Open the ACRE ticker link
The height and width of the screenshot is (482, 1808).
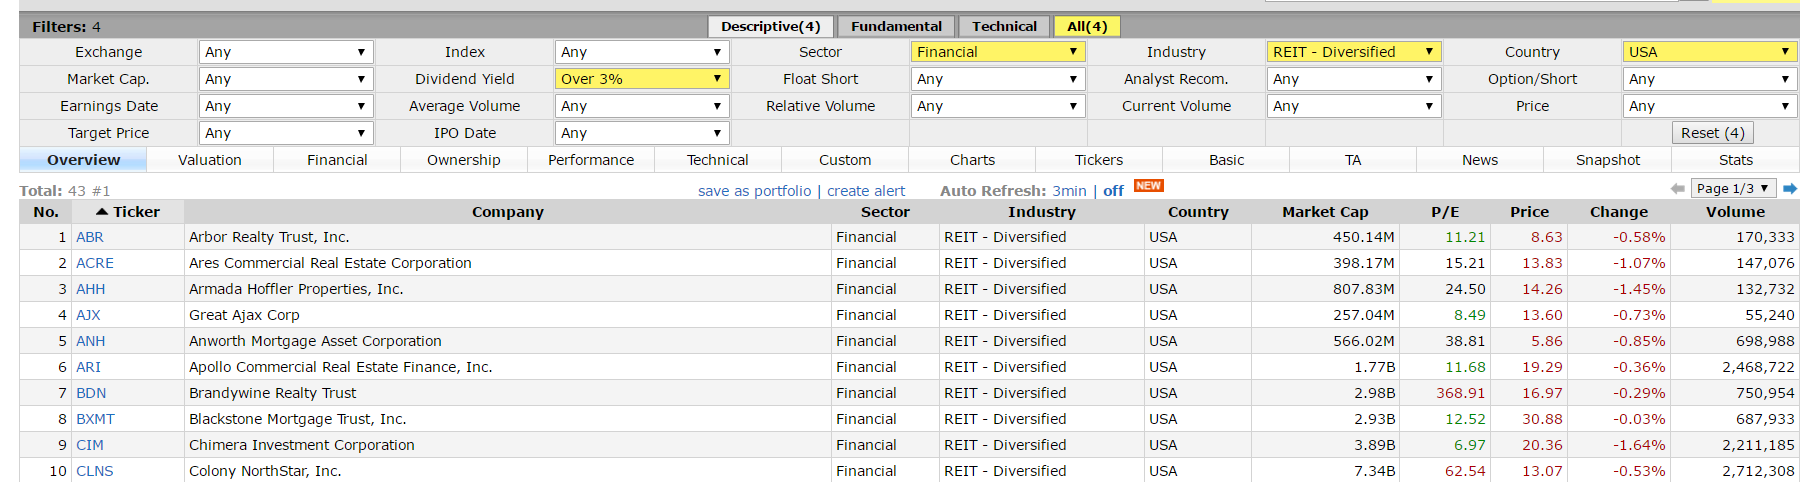pyautogui.click(x=95, y=263)
